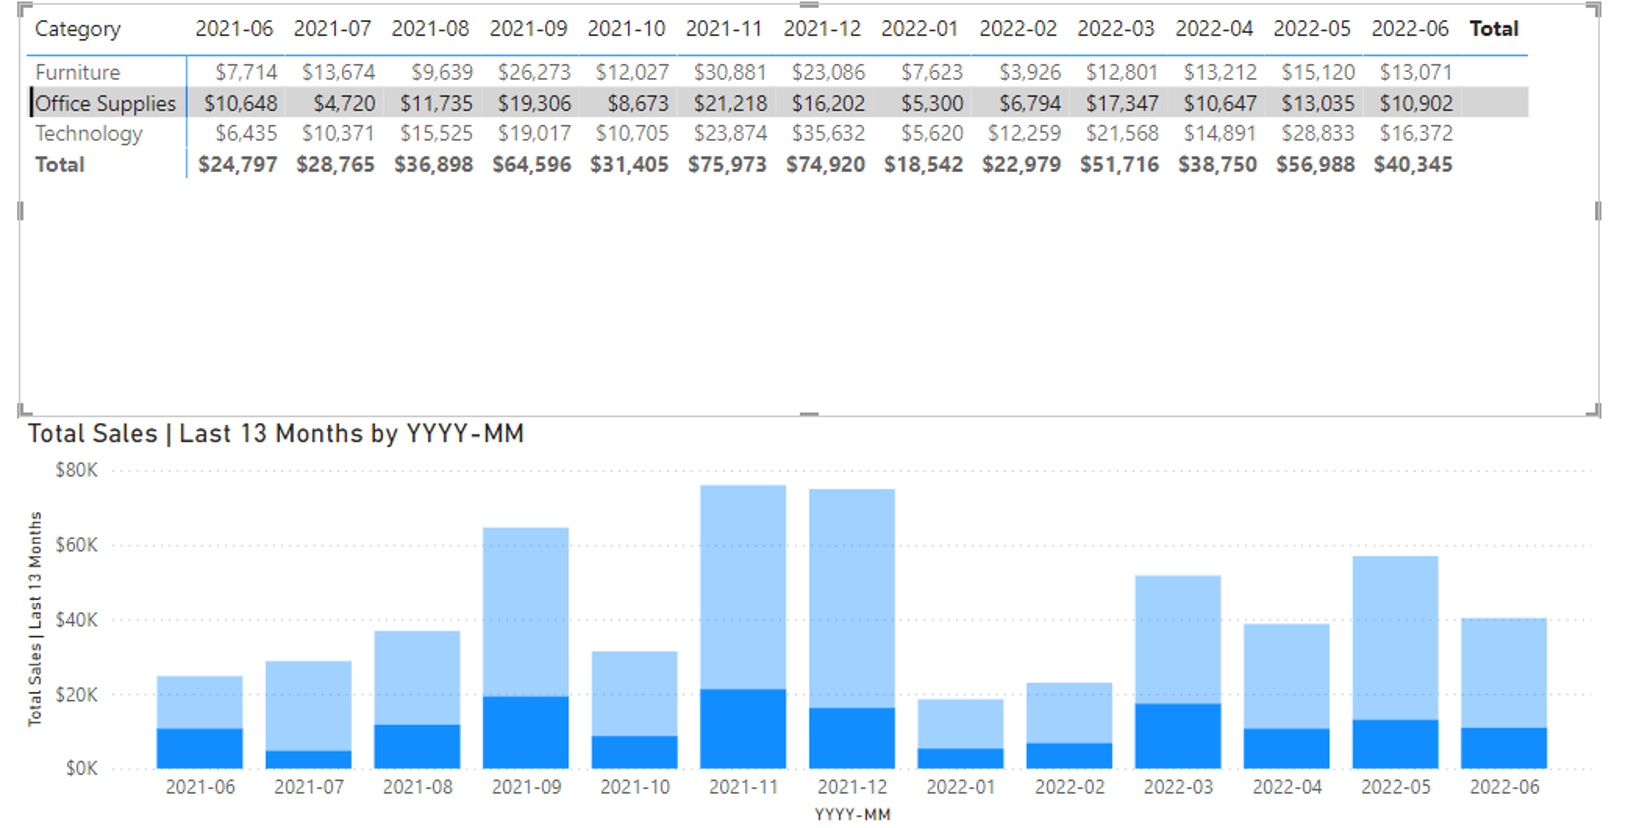This screenshot has height=828, width=1642.
Task: Click the y-axis title Total Sales Last 13 Months
Action: pyautogui.click(x=35, y=619)
